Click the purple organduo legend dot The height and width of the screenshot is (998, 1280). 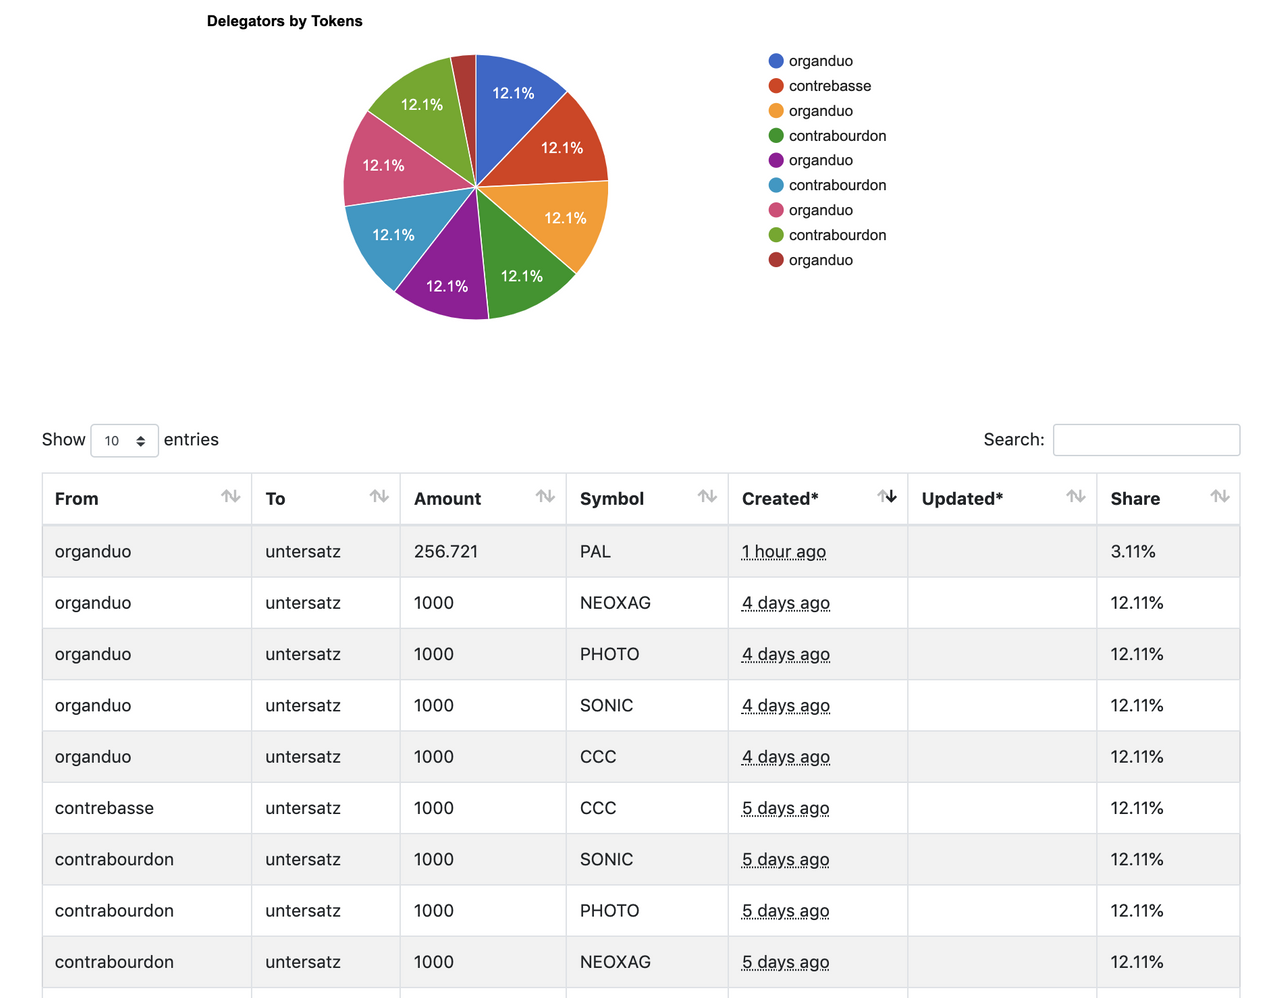(776, 160)
